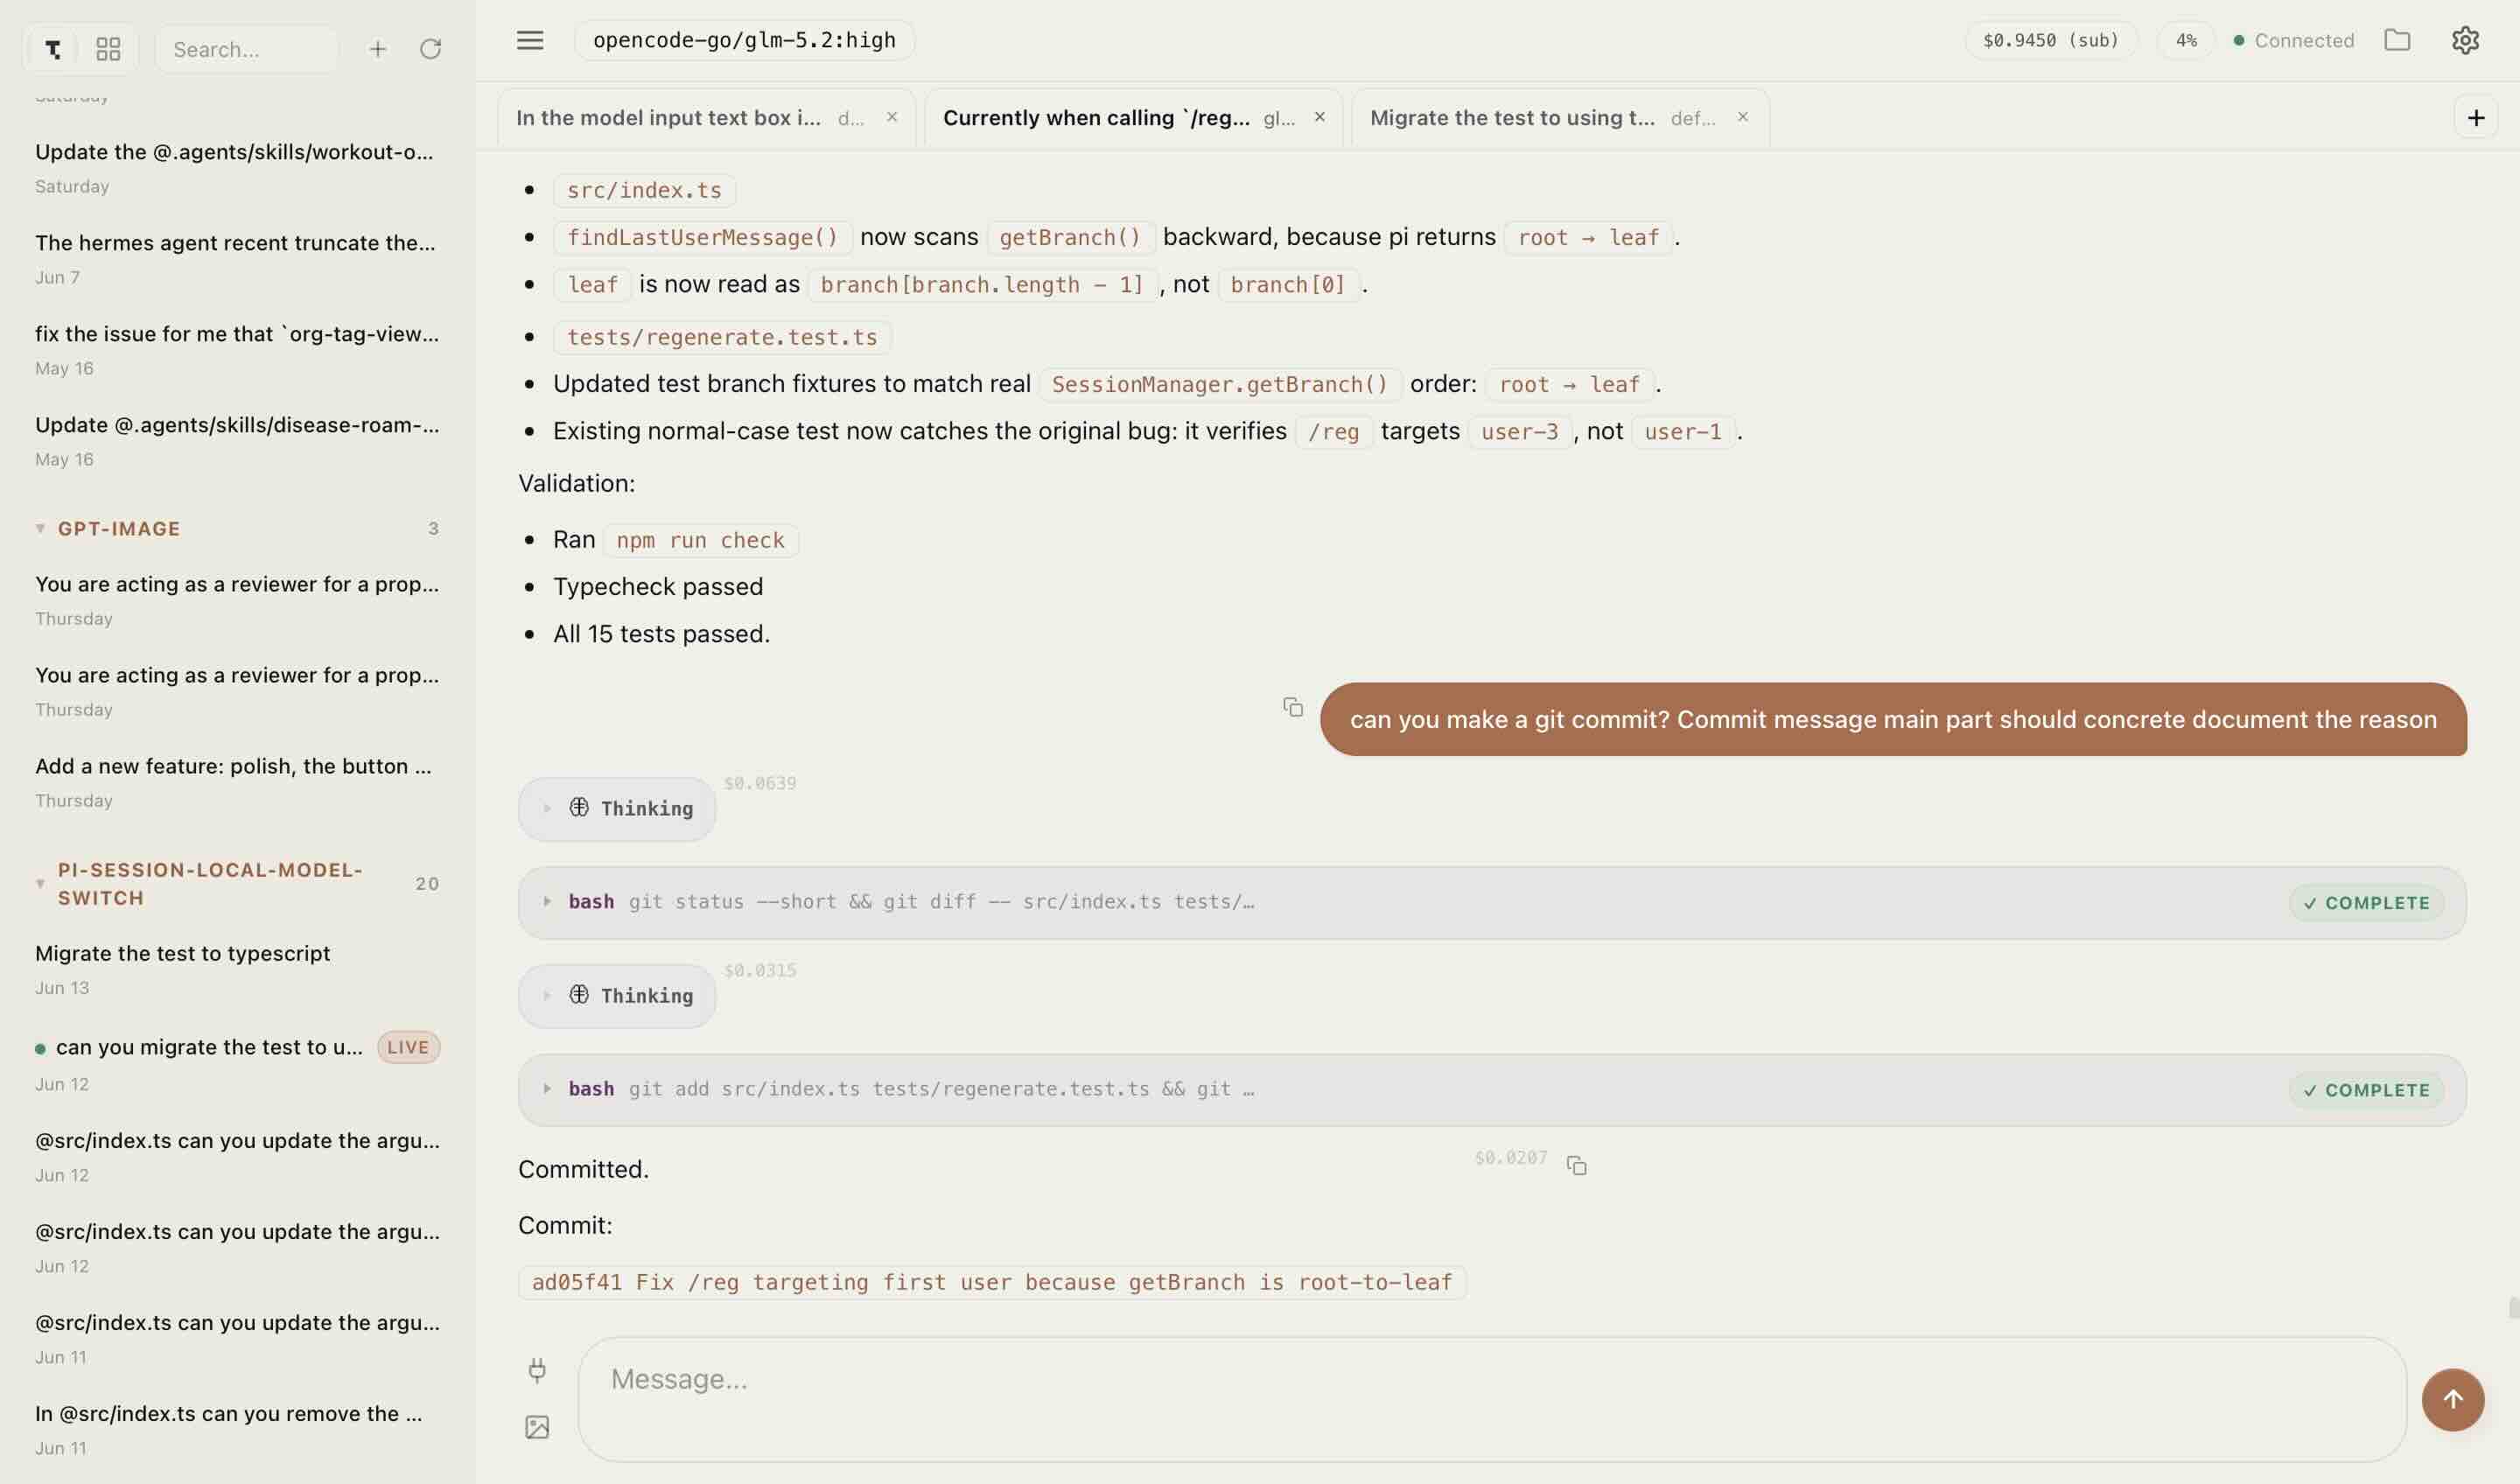Copy the user git commit message
Screen dimensions: 2520x1484
coord(1293,707)
